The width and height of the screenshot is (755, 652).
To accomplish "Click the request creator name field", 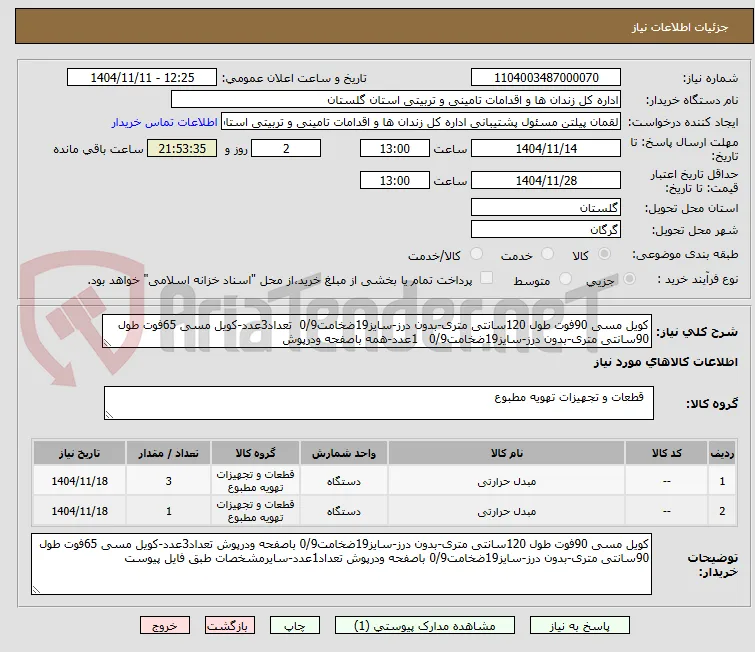I will coord(421,122).
